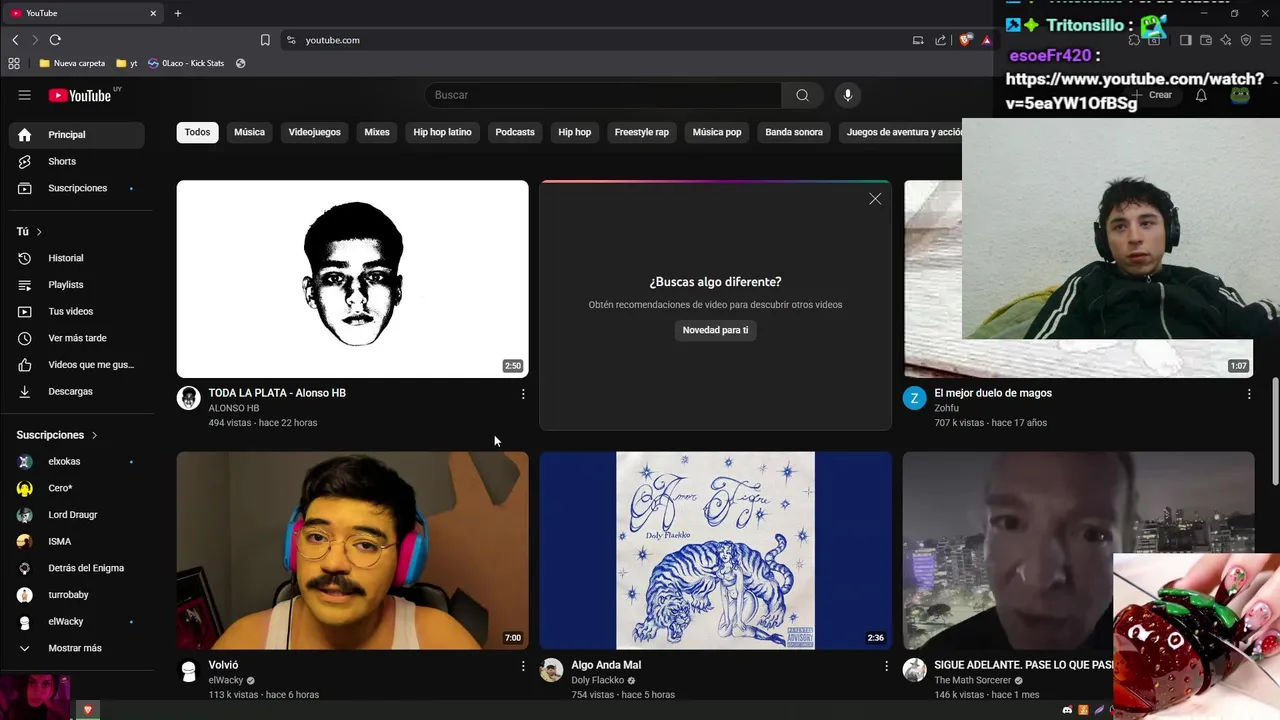Select the Freestyle rap chip
The width and height of the screenshot is (1280, 720).
(641, 132)
